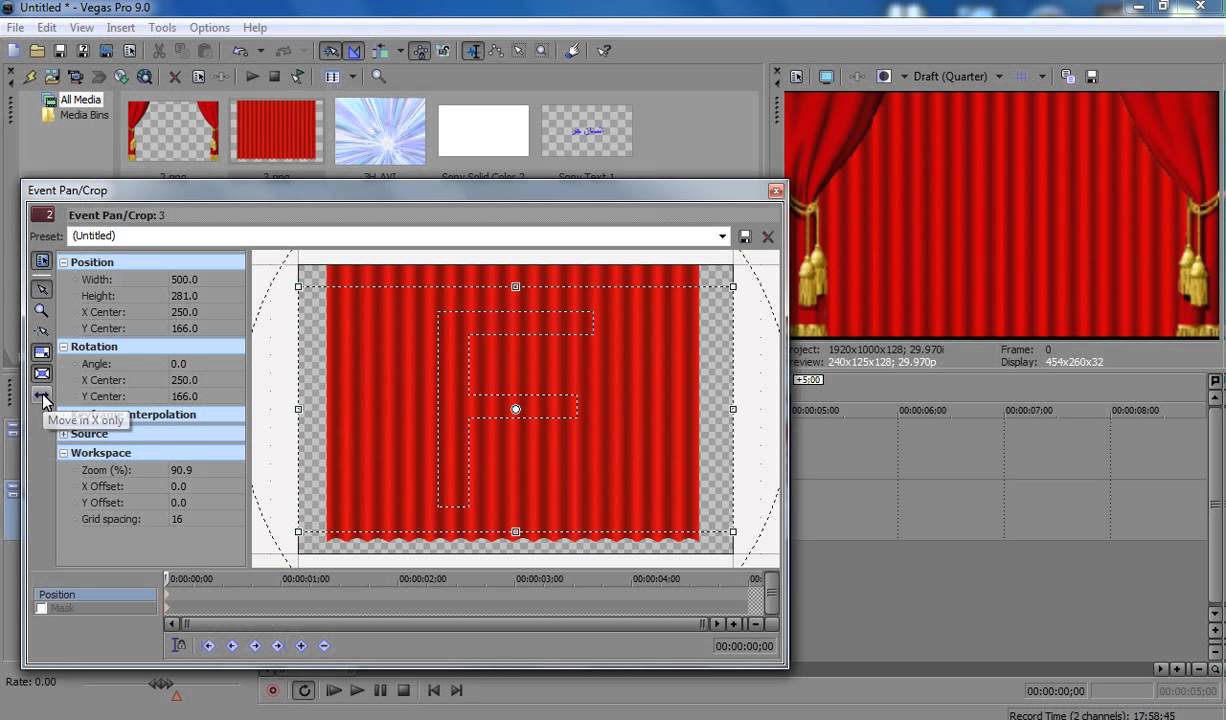Click Record button in transport bar
The image size is (1226, 720).
(272, 690)
